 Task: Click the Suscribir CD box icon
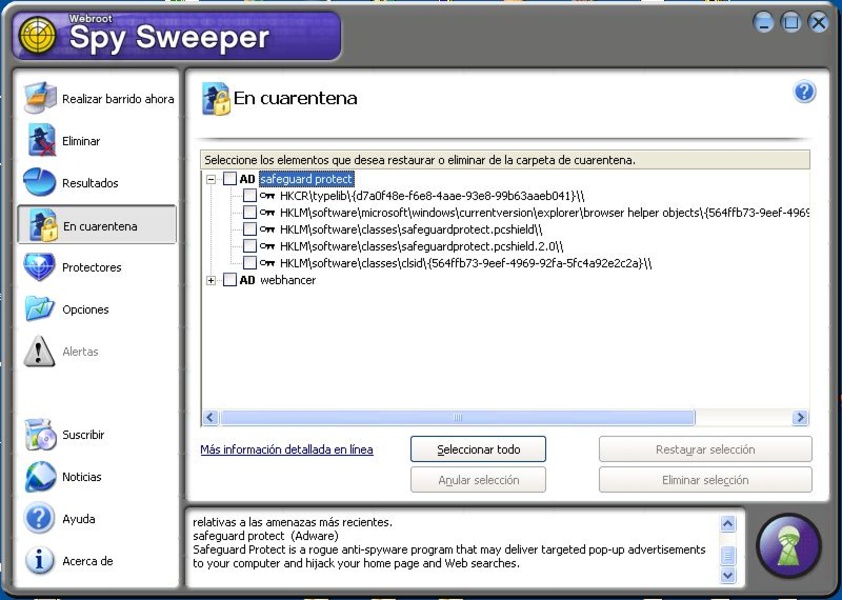click(40, 435)
